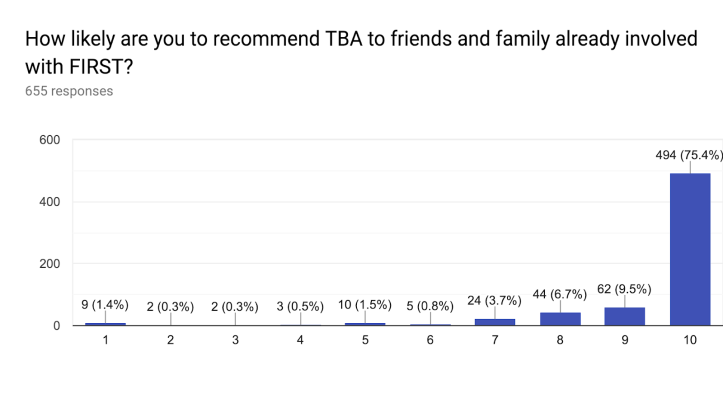
Task: Click the bar for rating 8
Action: coord(559,319)
